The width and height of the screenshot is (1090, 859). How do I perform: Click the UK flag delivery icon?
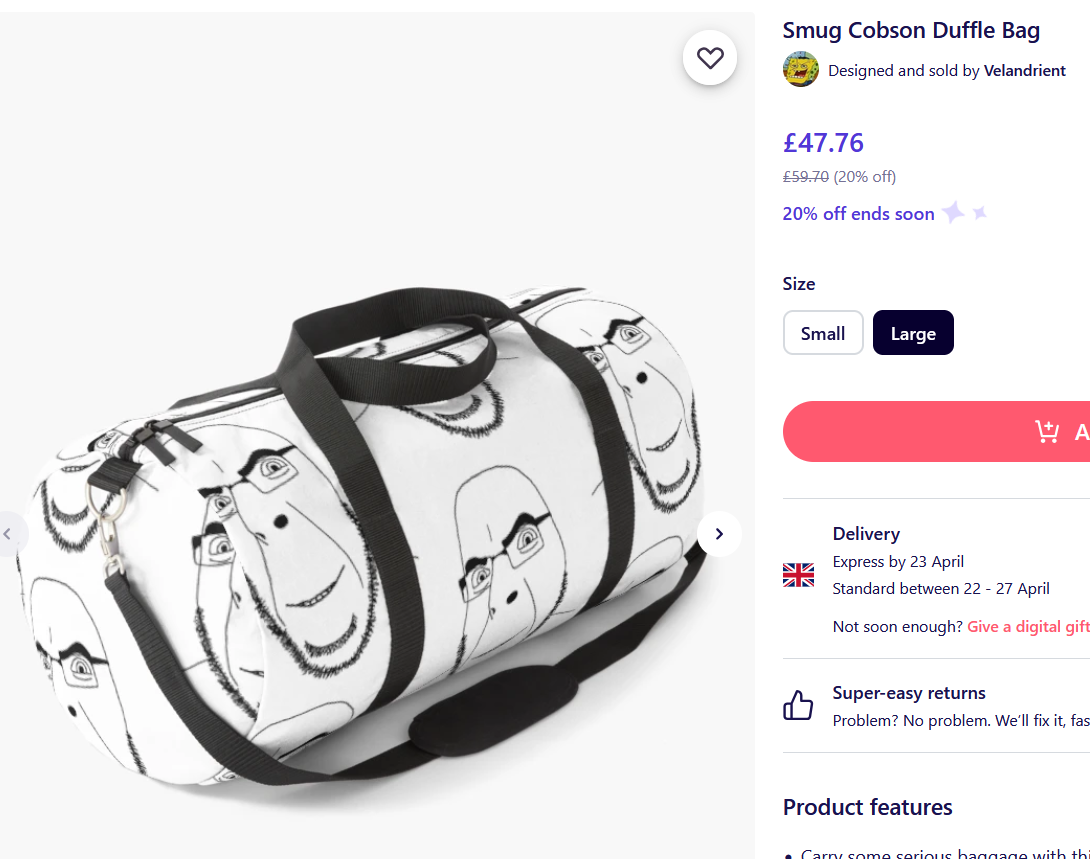798,575
